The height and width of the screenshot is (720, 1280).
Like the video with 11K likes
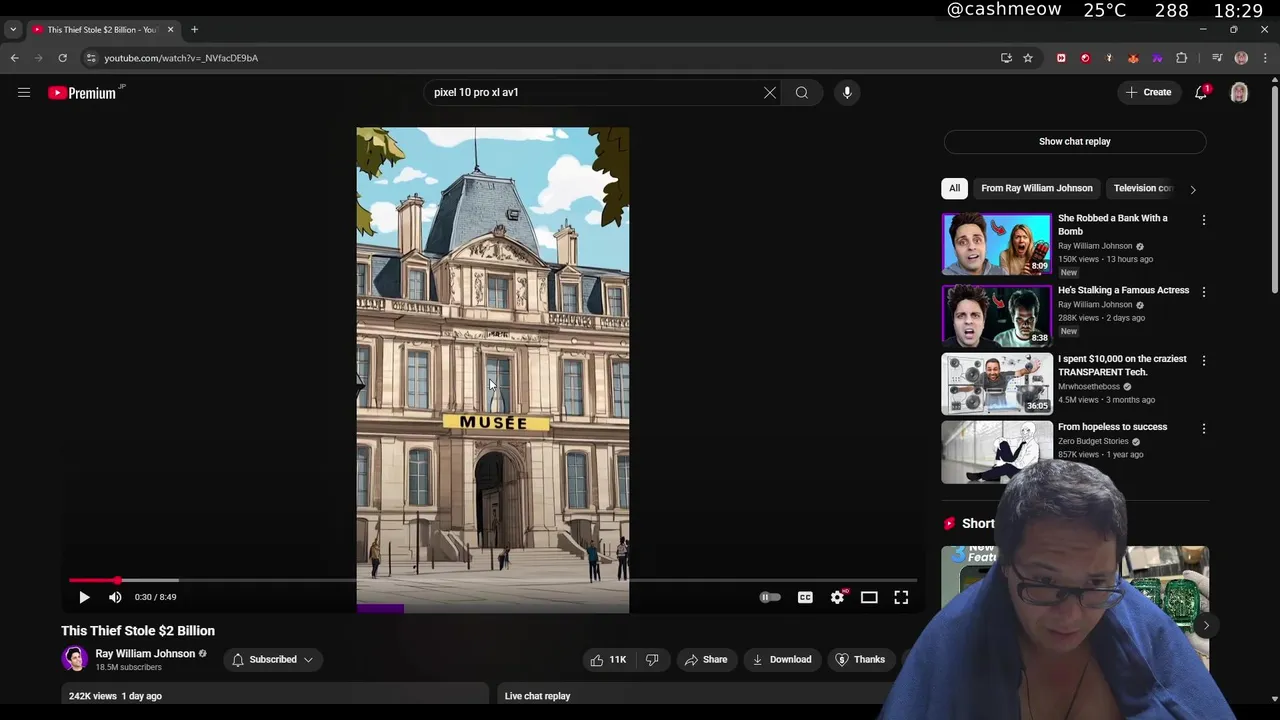pos(608,659)
